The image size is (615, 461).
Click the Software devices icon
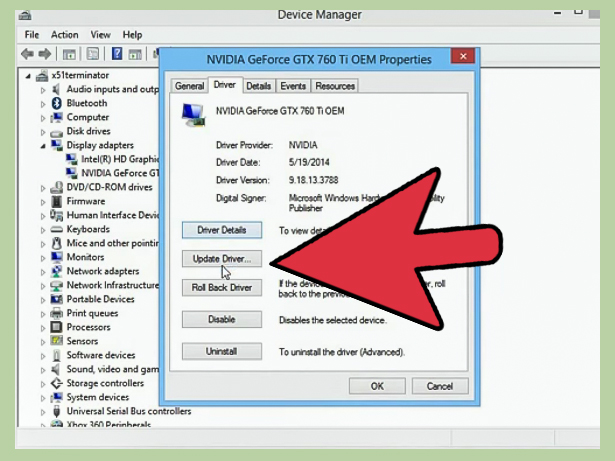[x=57, y=355]
